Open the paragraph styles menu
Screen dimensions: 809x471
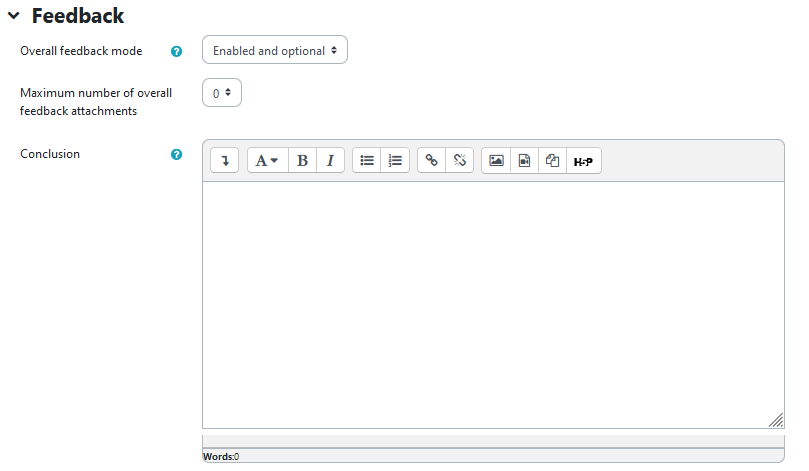coord(267,160)
